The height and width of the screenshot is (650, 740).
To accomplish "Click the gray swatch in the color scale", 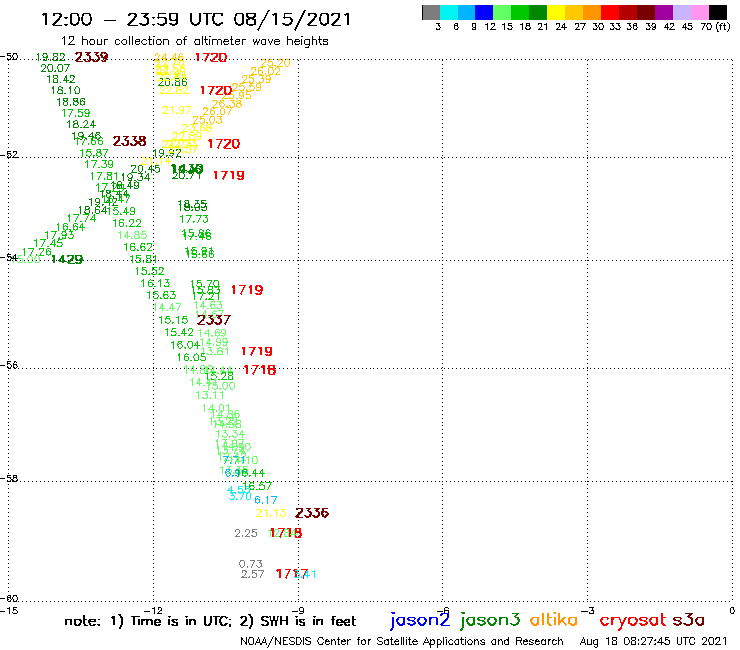I will tap(431, 12).
